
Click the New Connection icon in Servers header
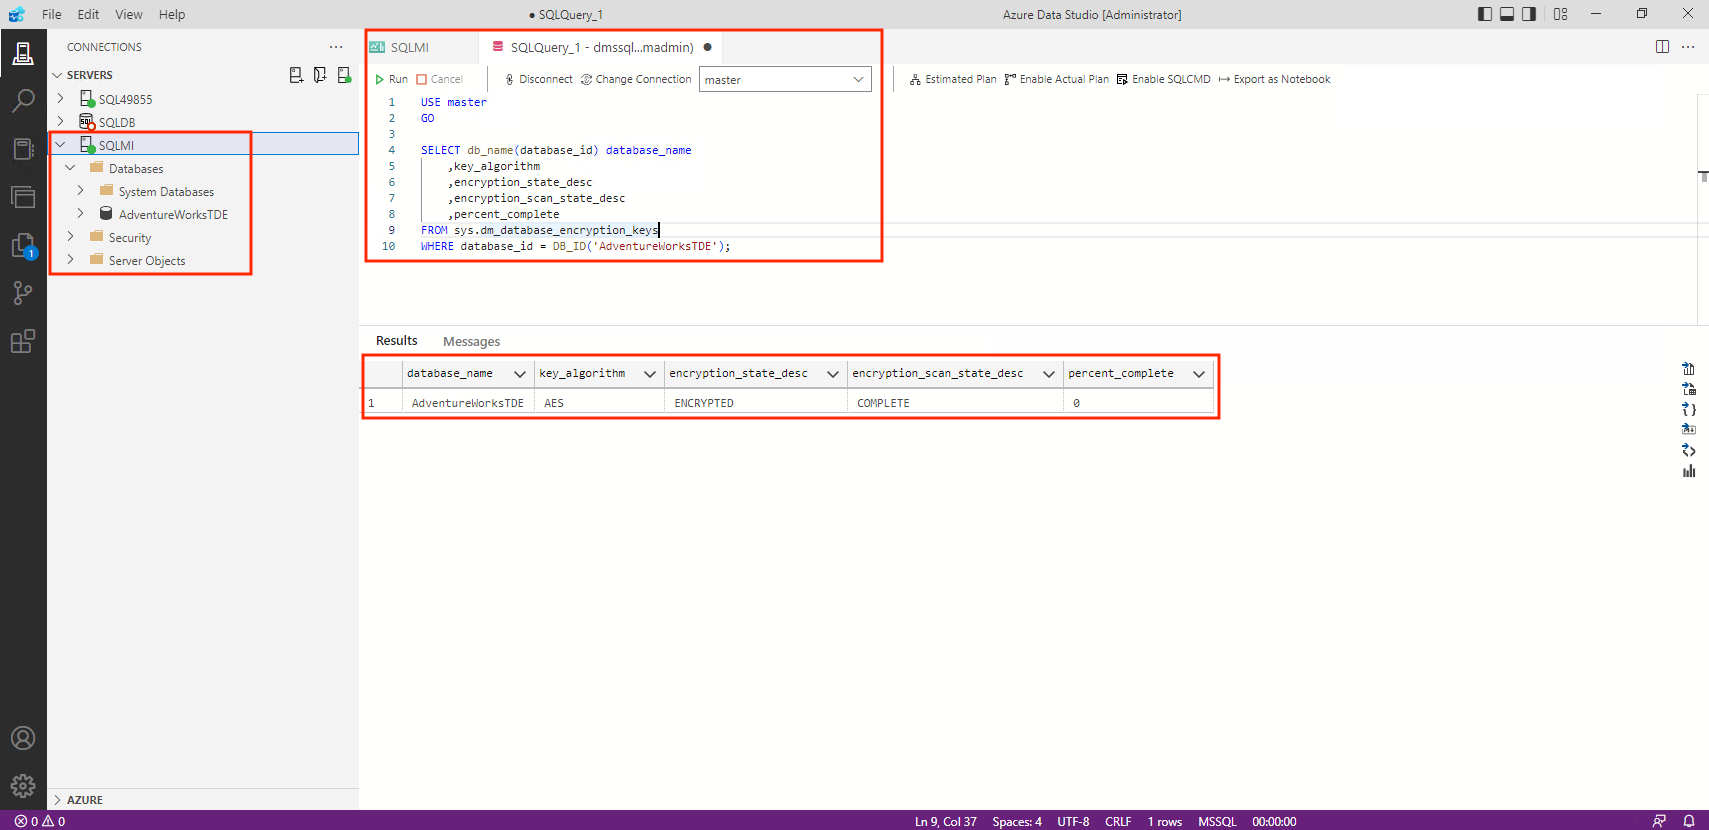(296, 75)
